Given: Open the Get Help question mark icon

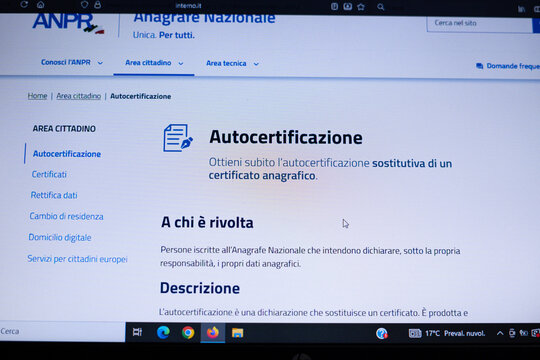Looking at the screenshot, I should tap(382, 333).
